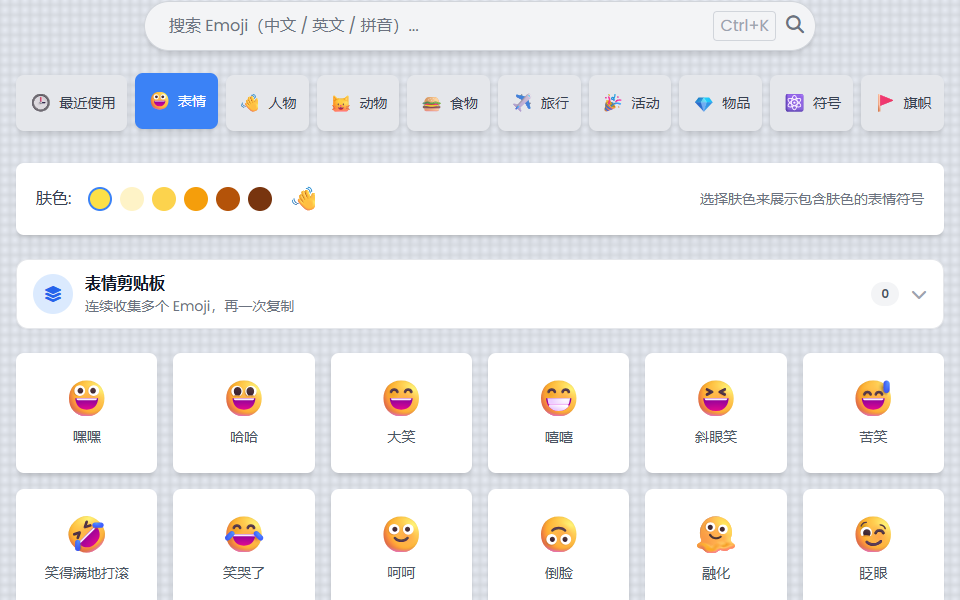Choose the 斜眼笑 squinting laugh emoji
Screen dimensions: 960x600
point(716,413)
